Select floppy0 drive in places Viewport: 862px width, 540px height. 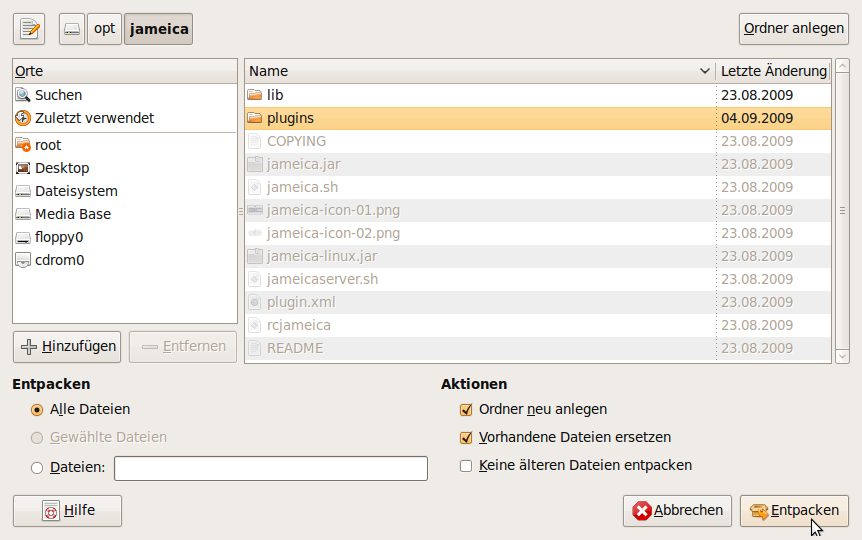click(x=125, y=238)
